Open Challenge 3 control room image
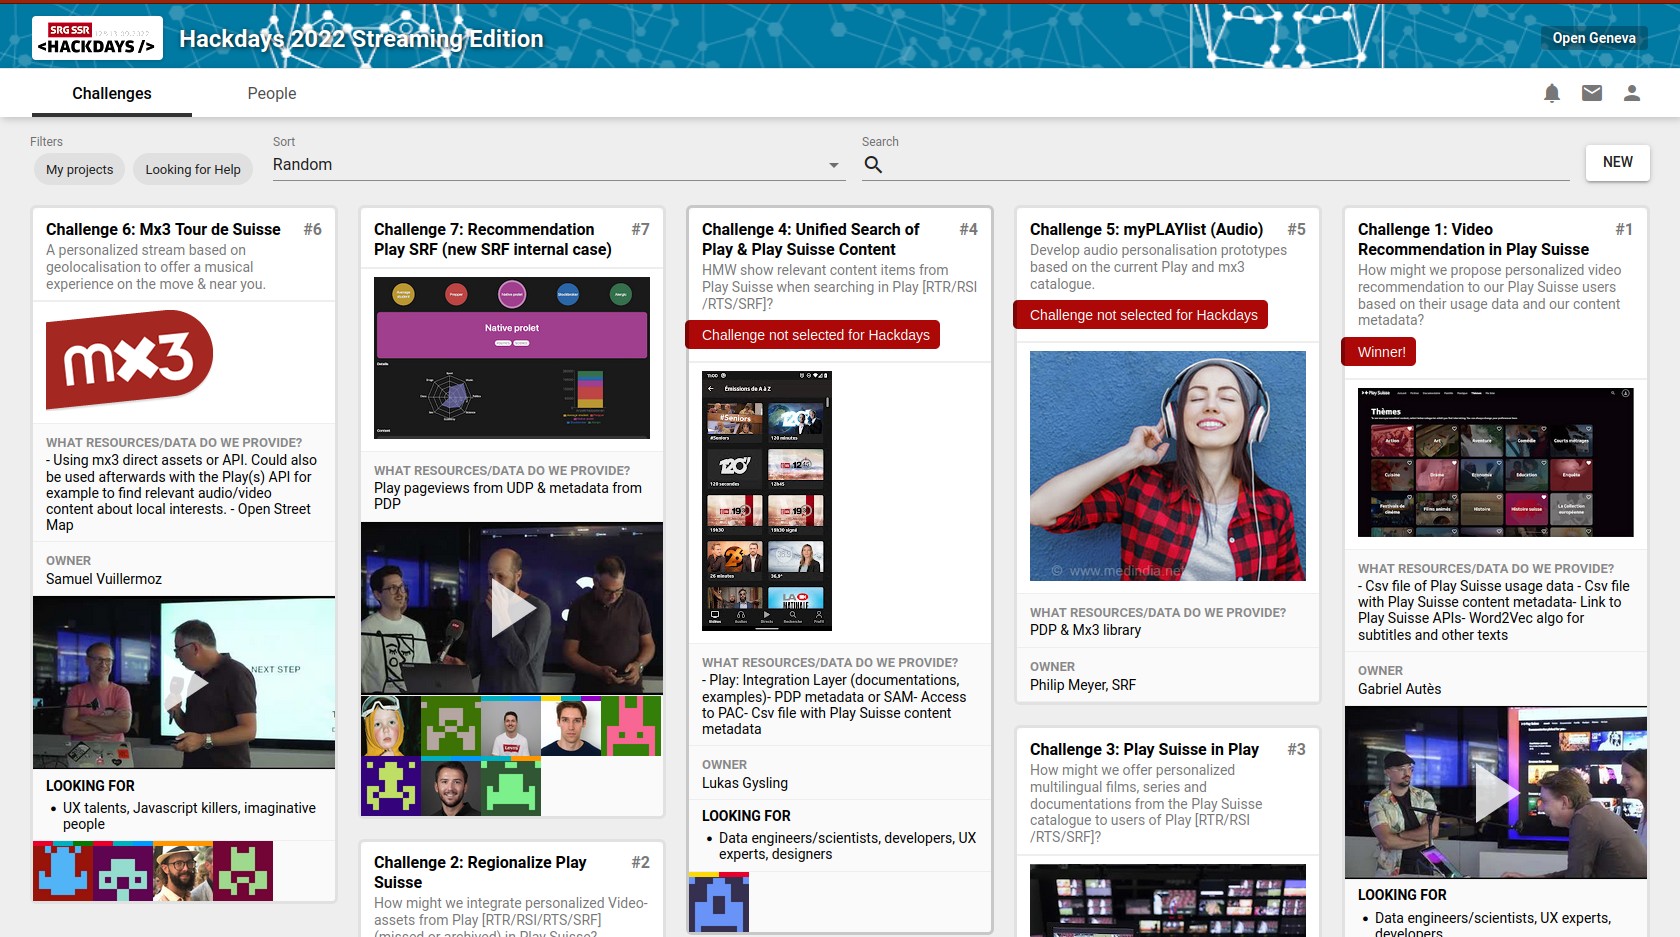 [1168, 900]
